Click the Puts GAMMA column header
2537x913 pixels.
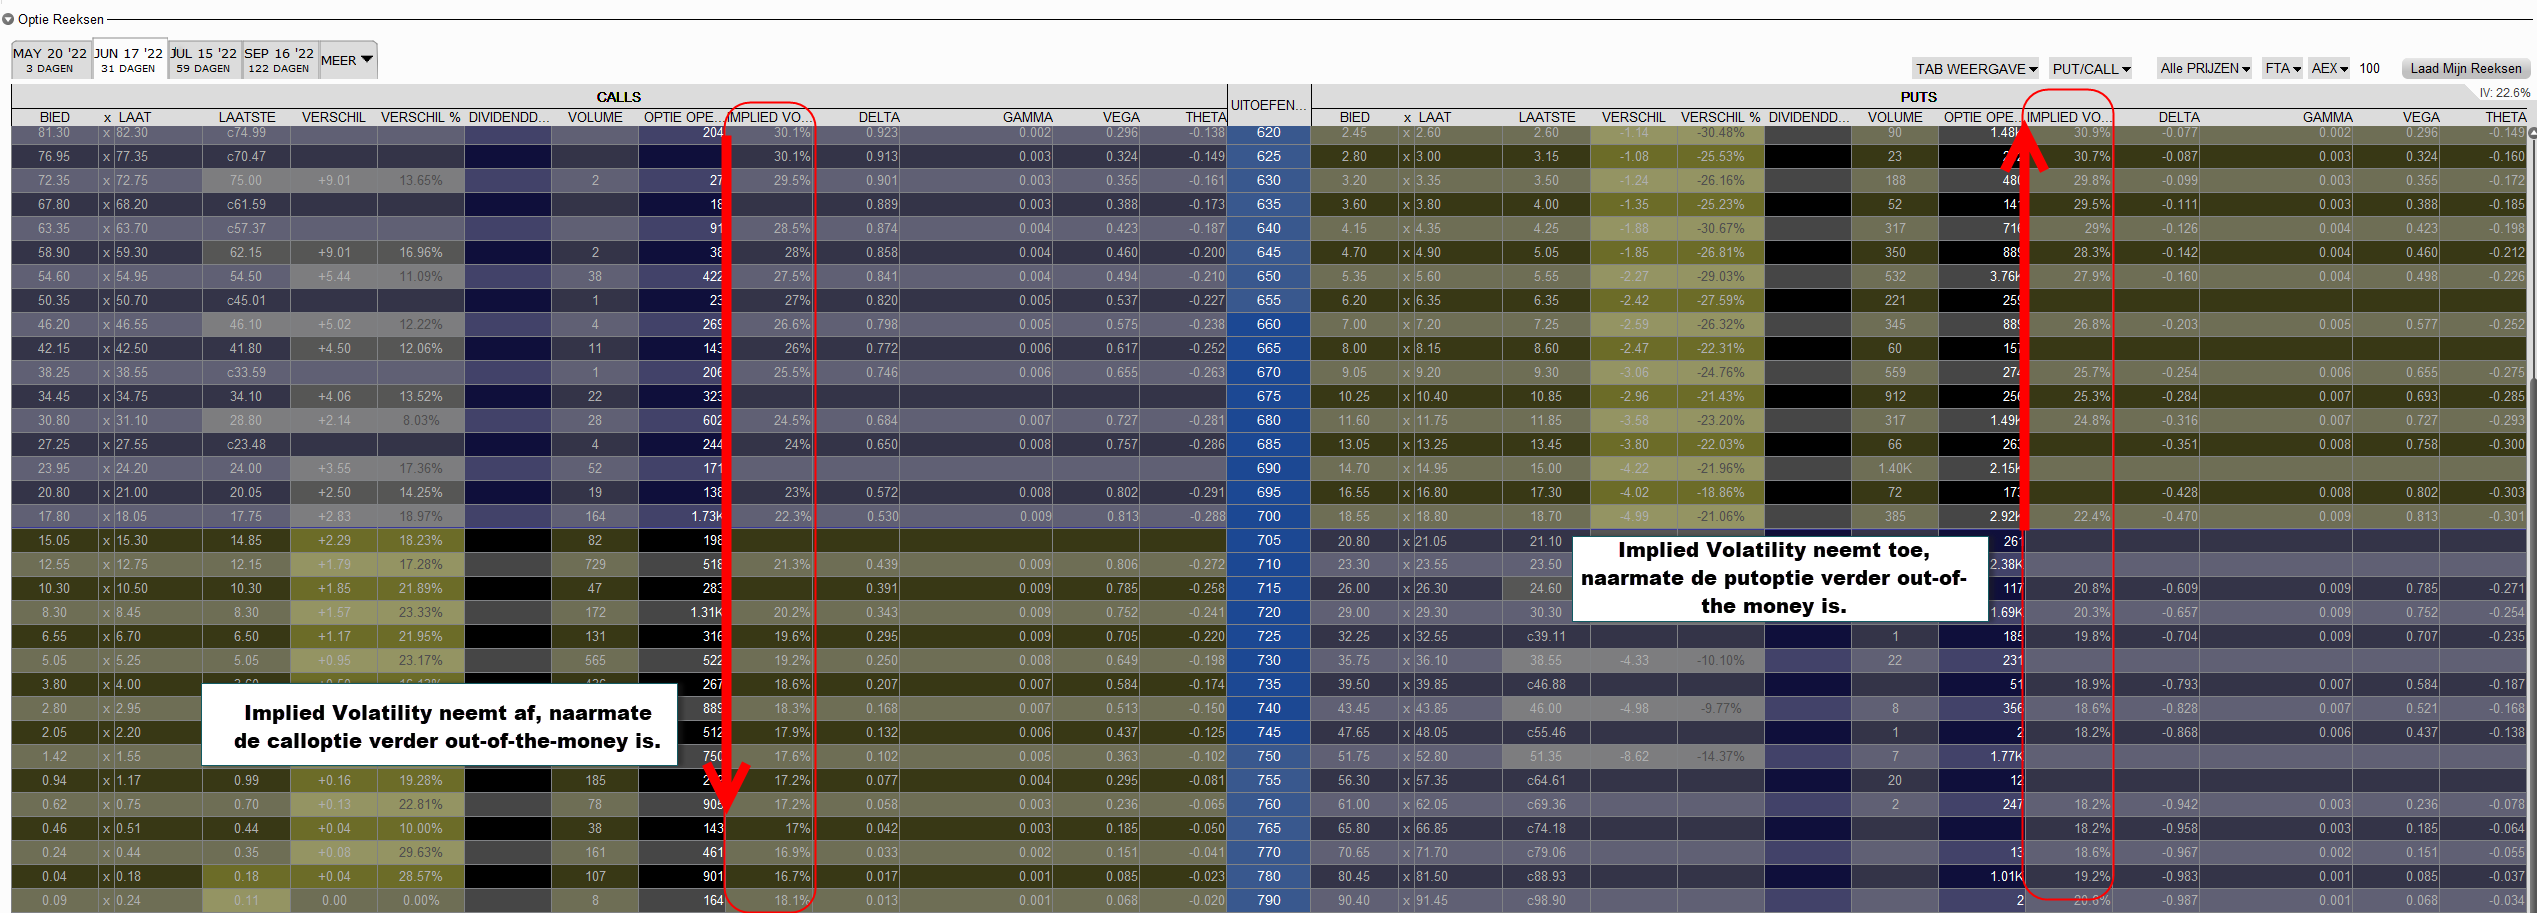click(2328, 117)
